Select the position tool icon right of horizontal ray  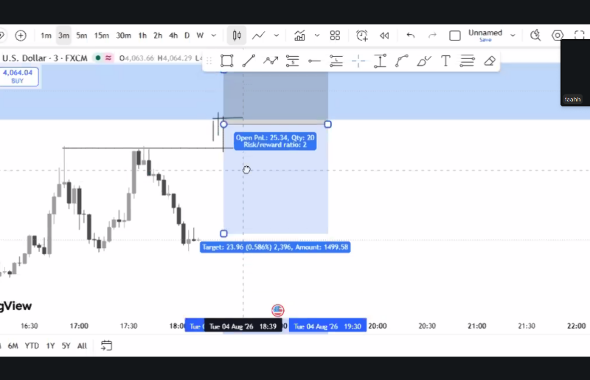(x=336, y=61)
